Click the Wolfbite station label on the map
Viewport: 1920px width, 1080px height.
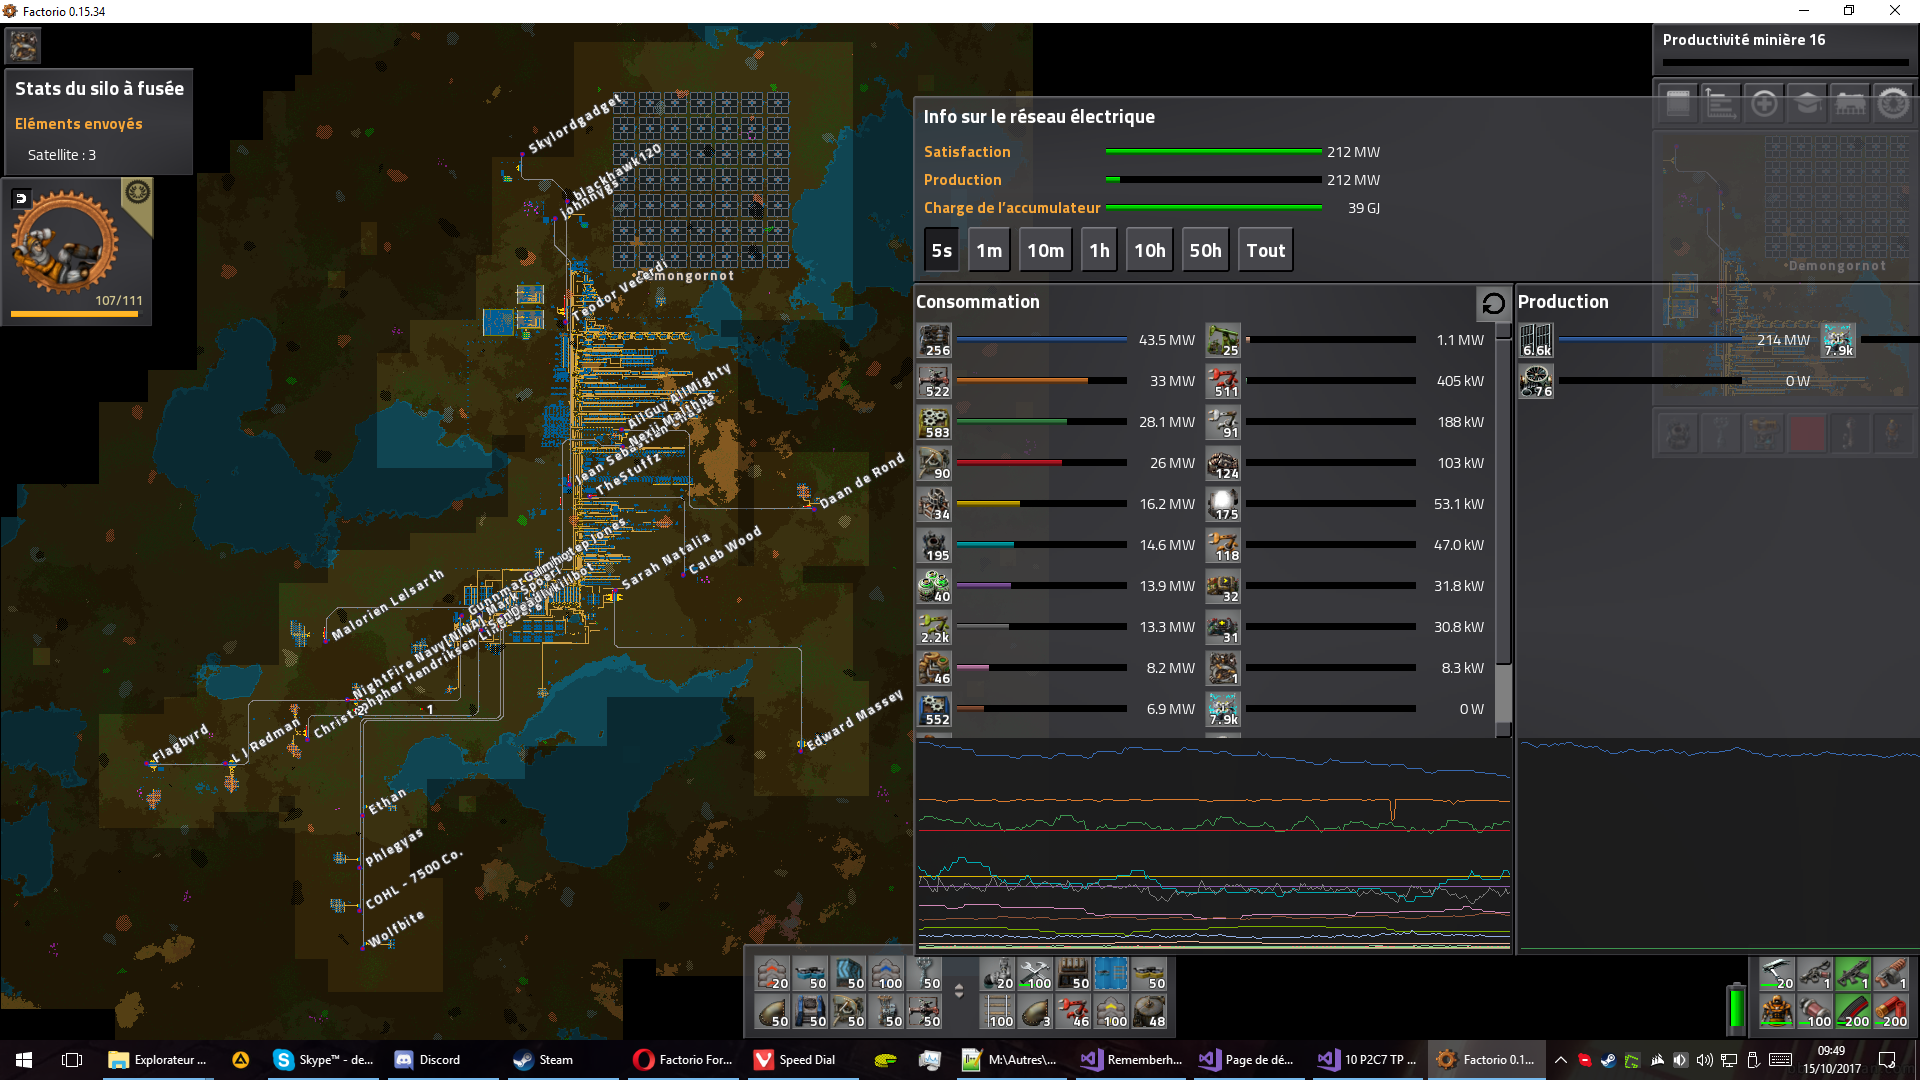coord(396,929)
